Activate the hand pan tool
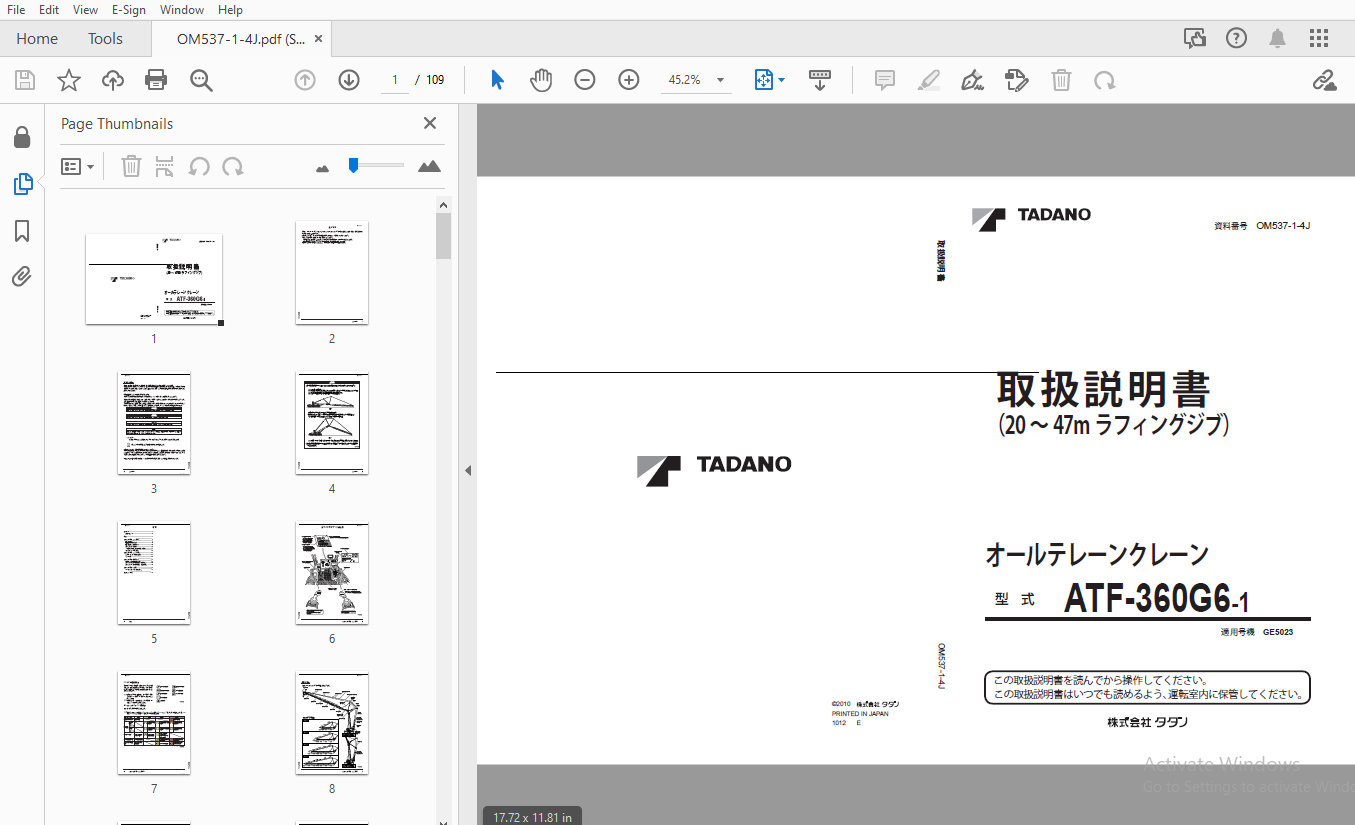This screenshot has height=825, width=1355. (x=541, y=80)
